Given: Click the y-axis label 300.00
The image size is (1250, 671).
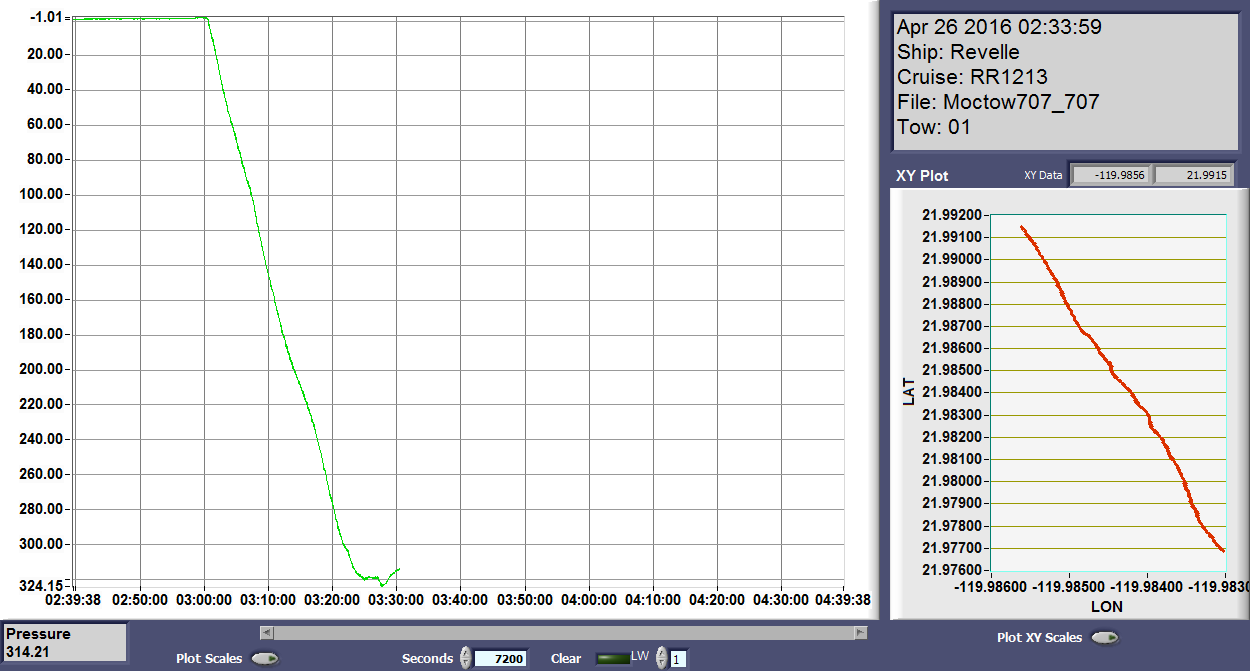Looking at the screenshot, I should (x=43, y=544).
